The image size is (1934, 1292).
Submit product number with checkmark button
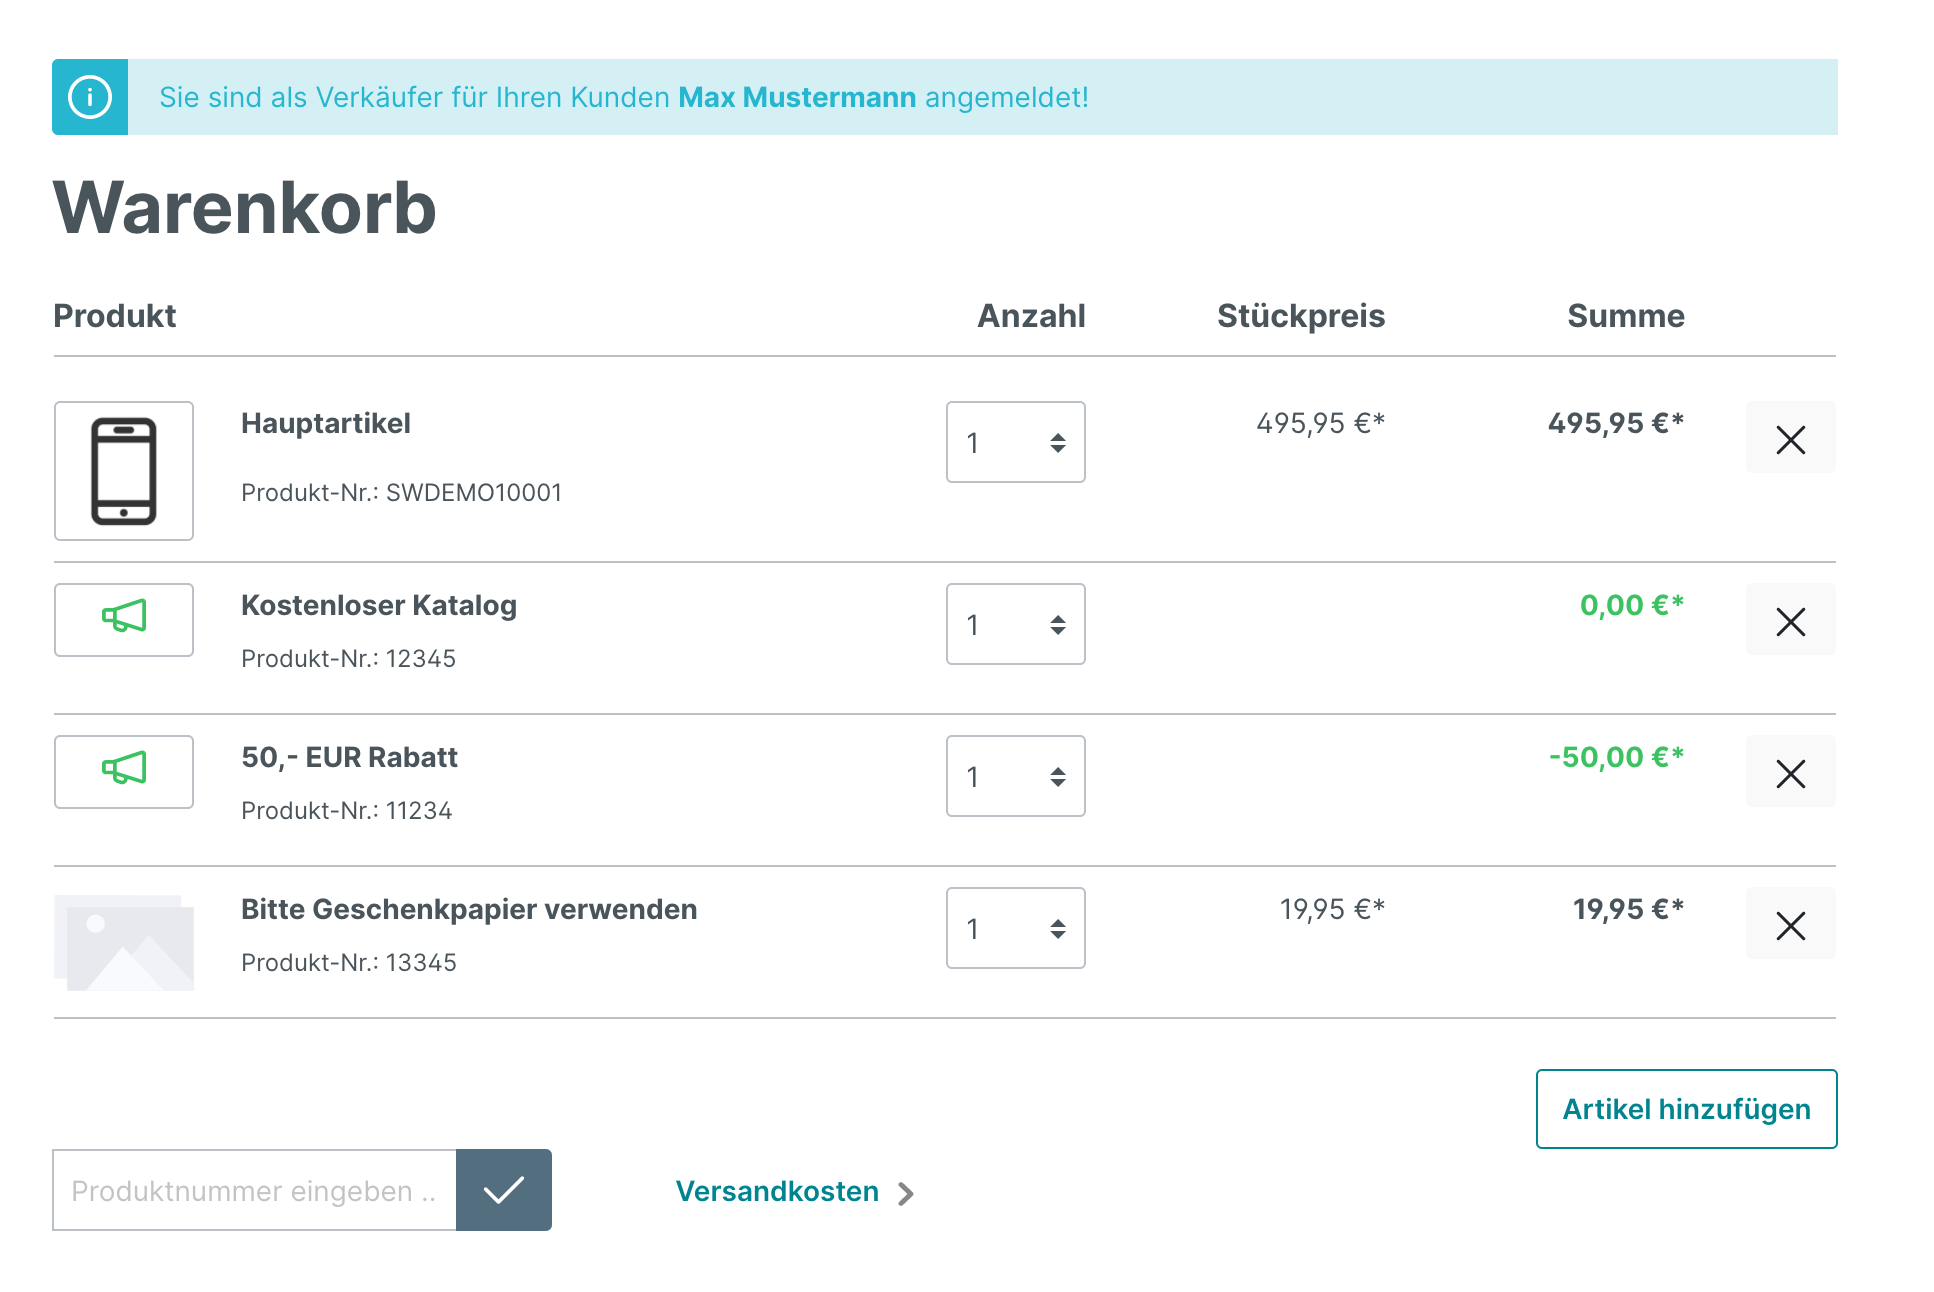504,1190
